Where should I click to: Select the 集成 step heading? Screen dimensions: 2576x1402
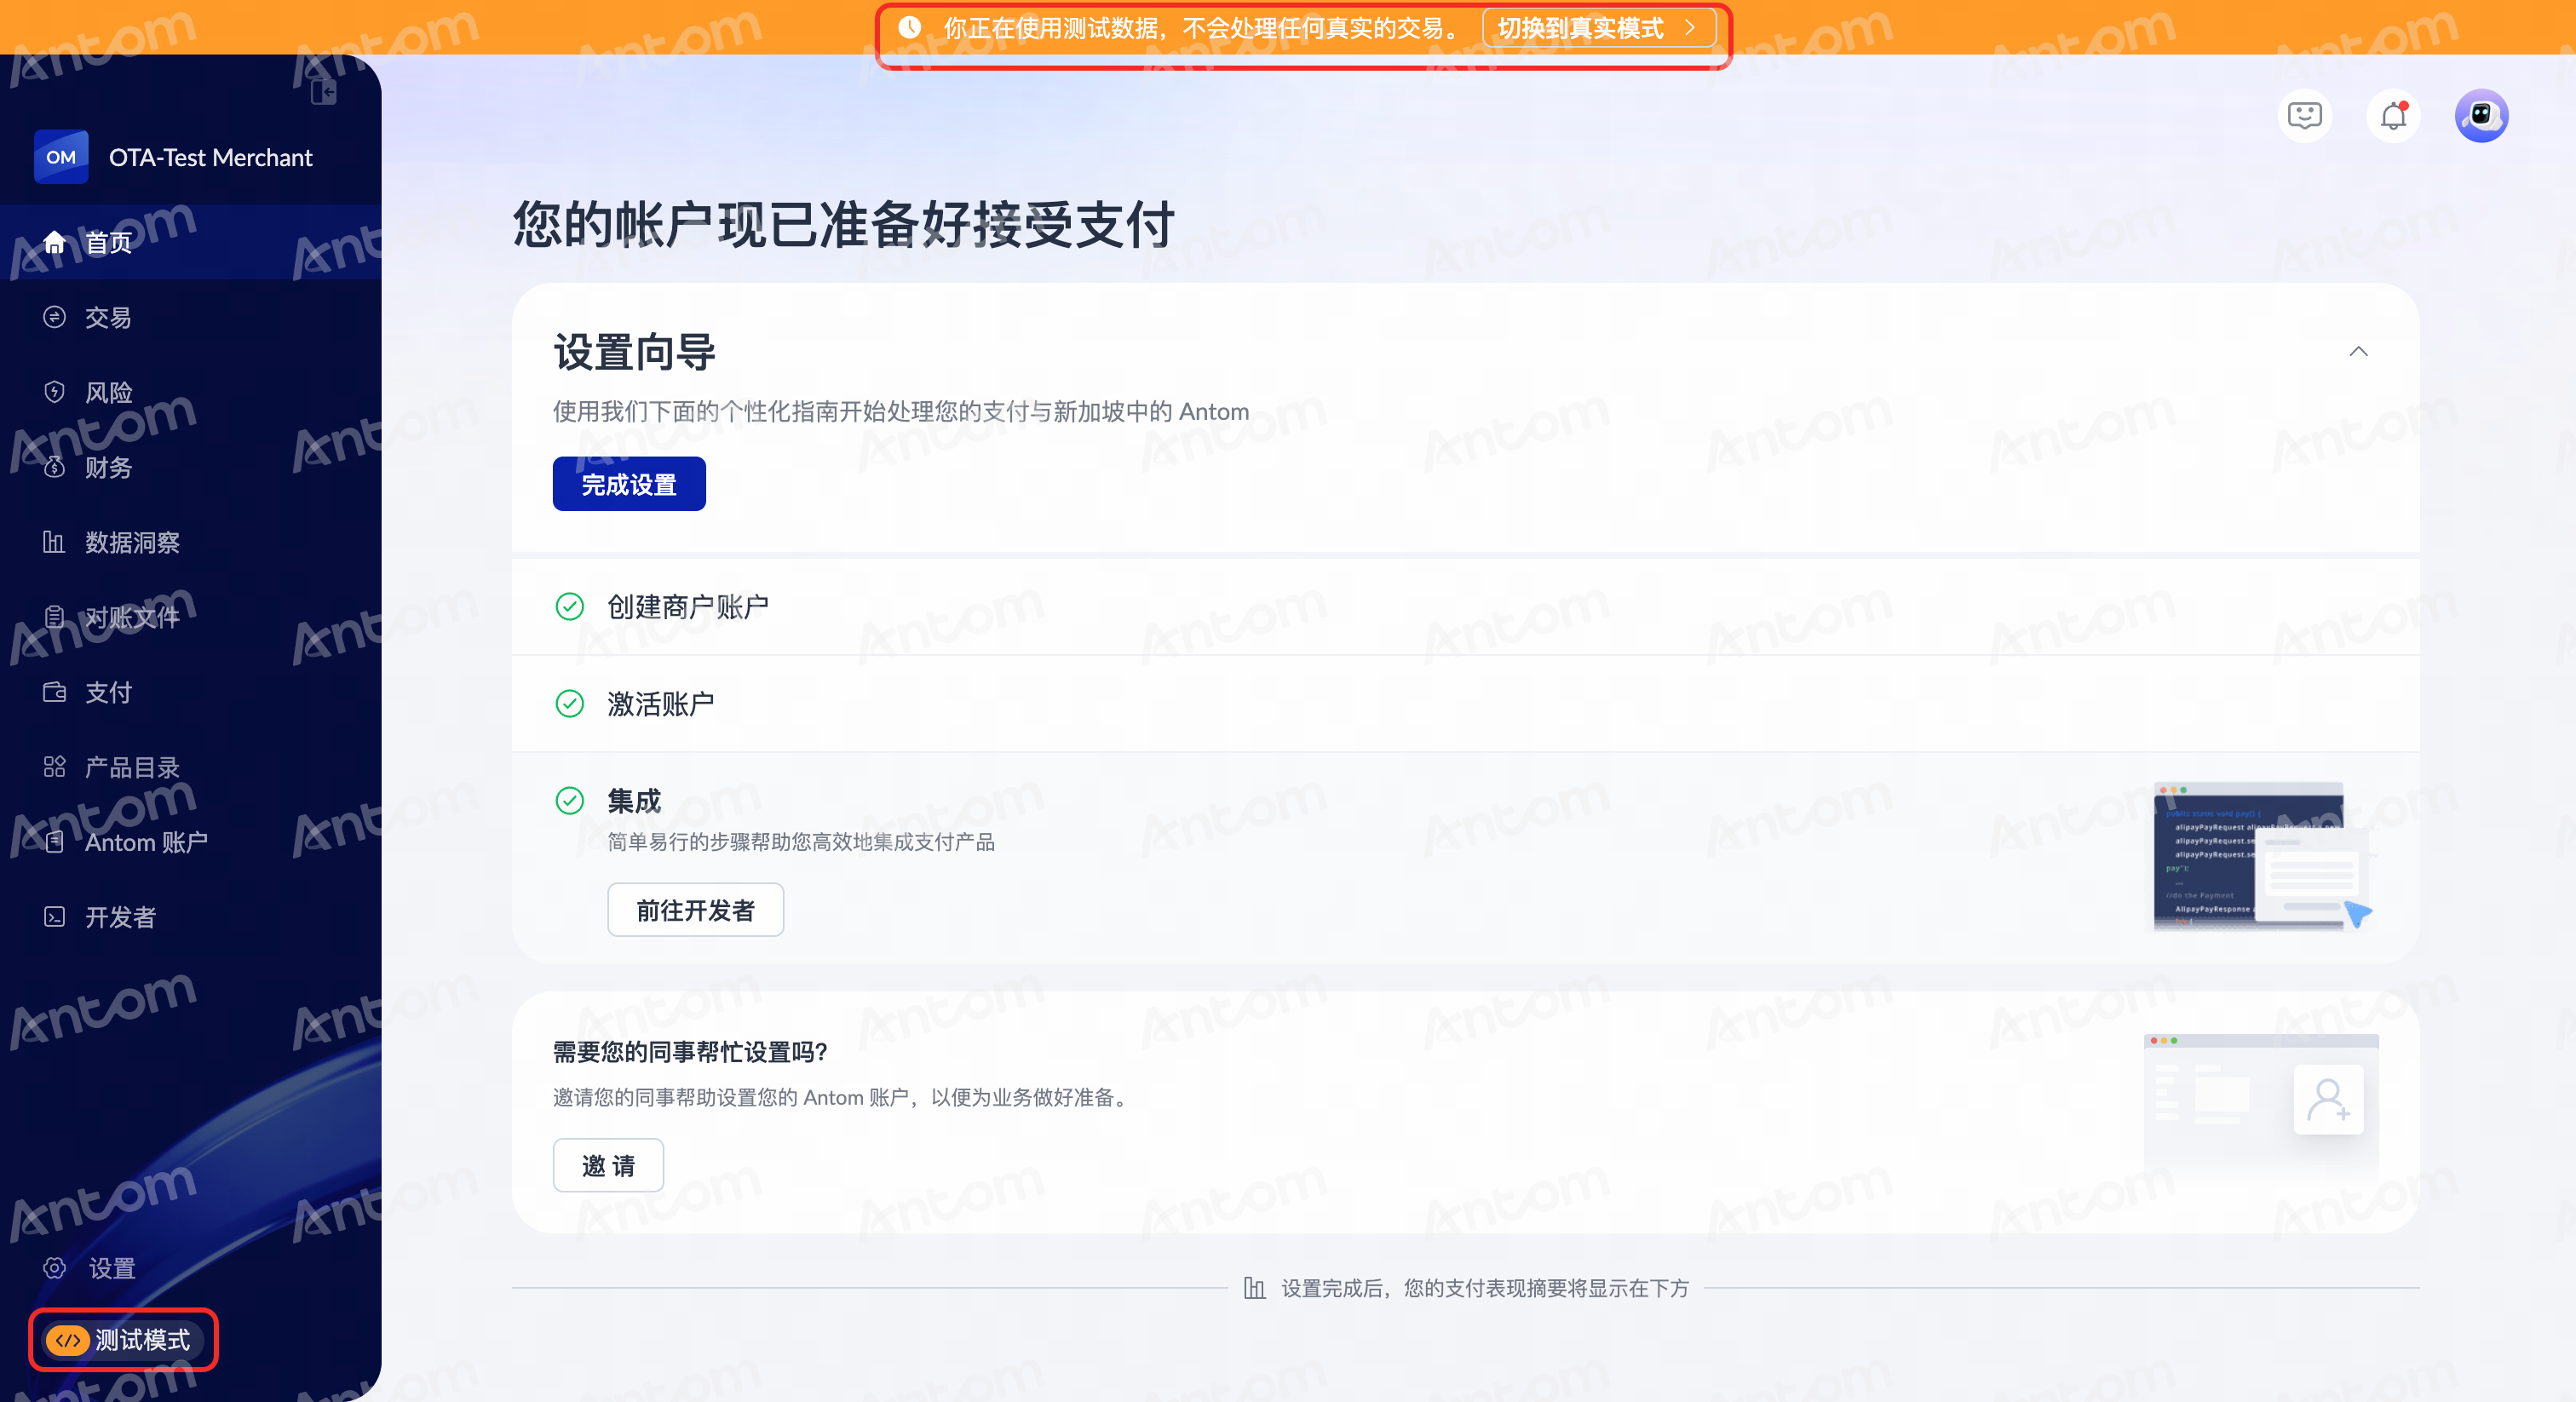coord(634,801)
